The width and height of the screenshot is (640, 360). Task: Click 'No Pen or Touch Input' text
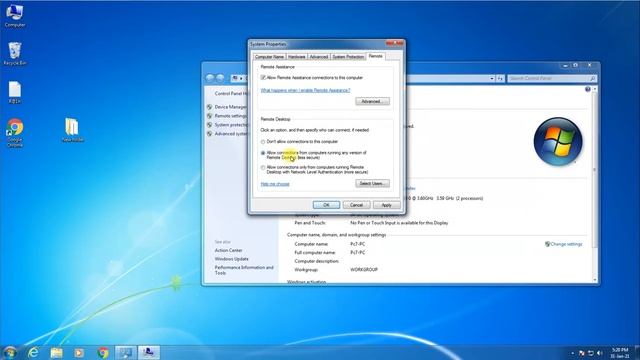point(399,223)
